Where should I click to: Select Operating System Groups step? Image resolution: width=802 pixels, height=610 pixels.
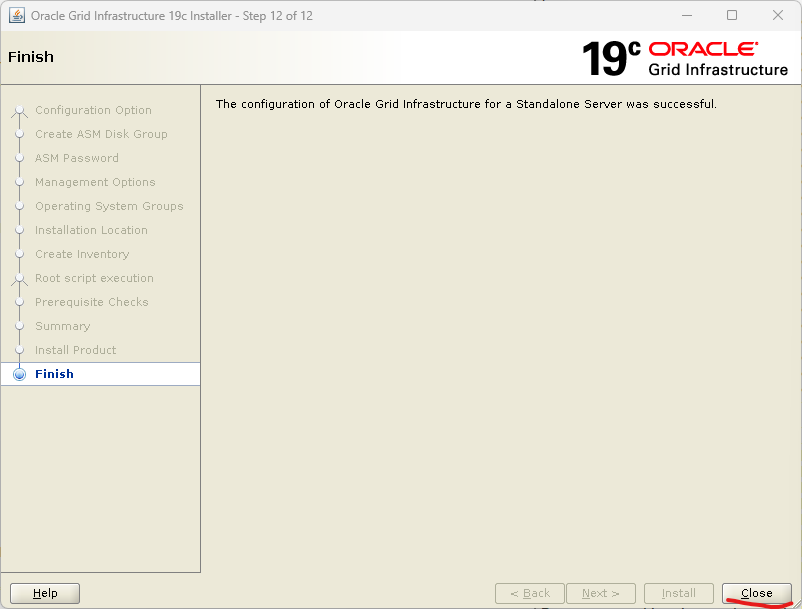tap(109, 206)
